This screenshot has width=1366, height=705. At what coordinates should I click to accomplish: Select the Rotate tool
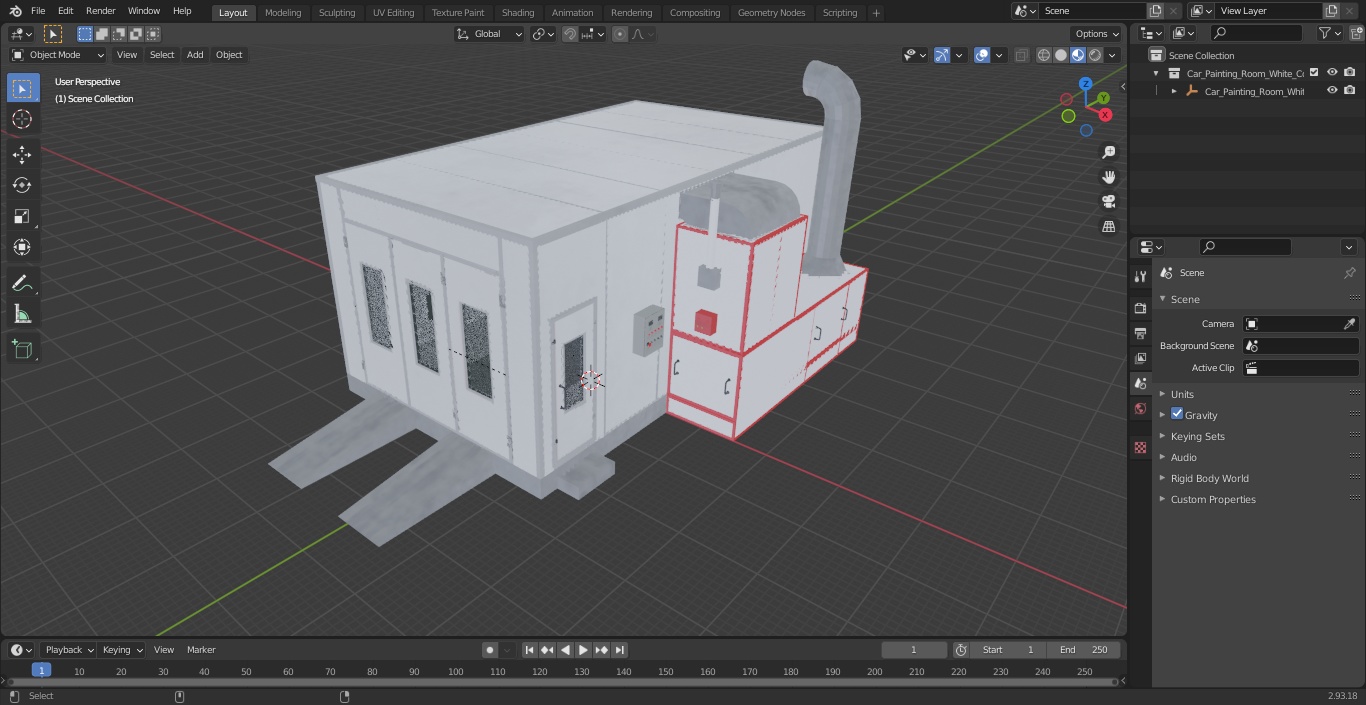[x=22, y=186]
